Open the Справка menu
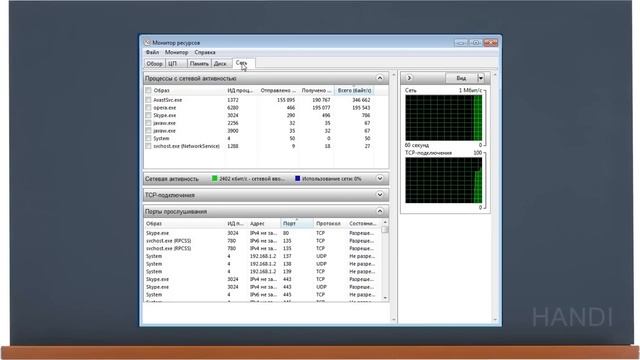The image size is (640, 360). 205,52
